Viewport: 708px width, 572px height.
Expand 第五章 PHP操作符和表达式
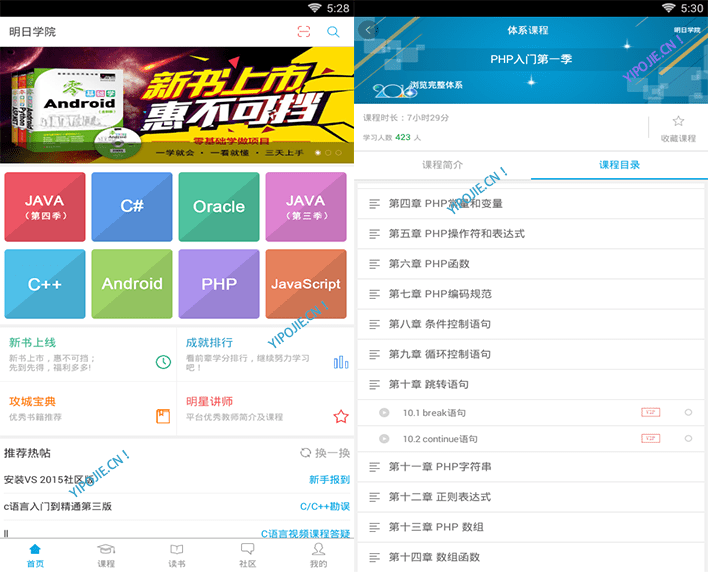click(x=531, y=234)
